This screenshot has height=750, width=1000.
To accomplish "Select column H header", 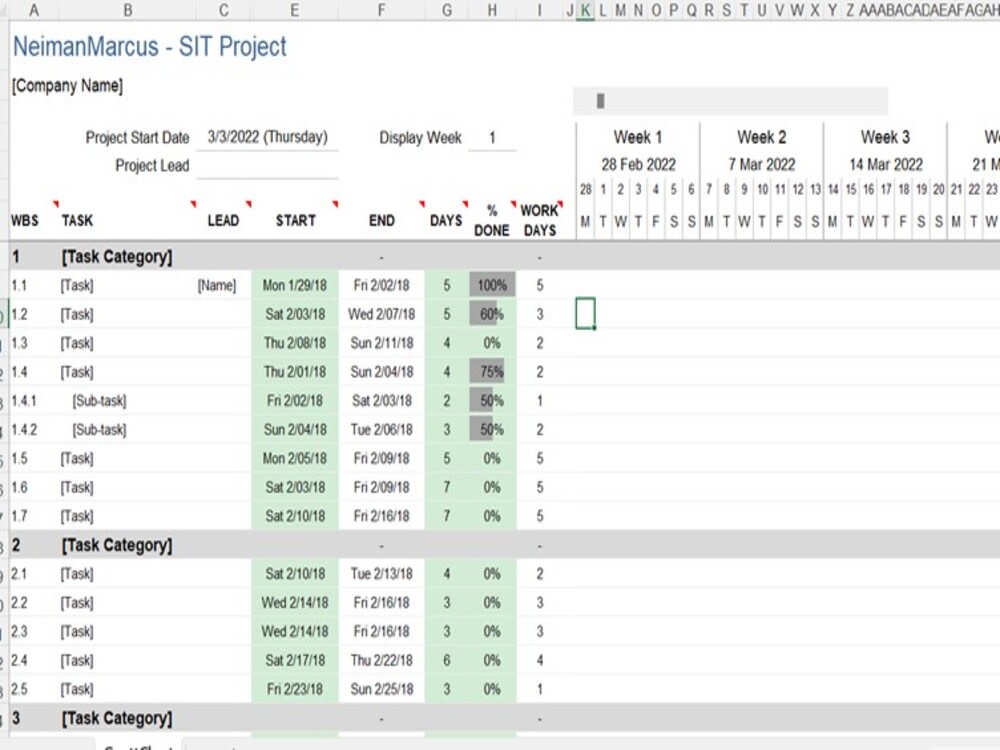I will (x=492, y=10).
